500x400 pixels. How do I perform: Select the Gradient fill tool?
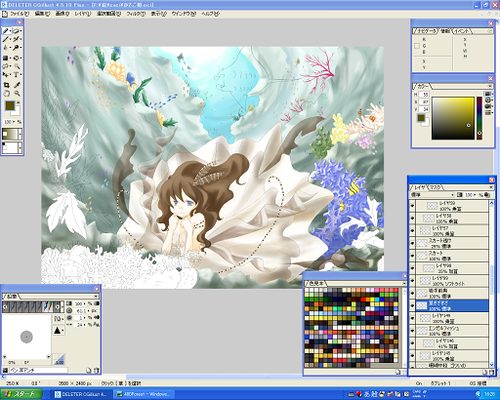(x=7, y=58)
